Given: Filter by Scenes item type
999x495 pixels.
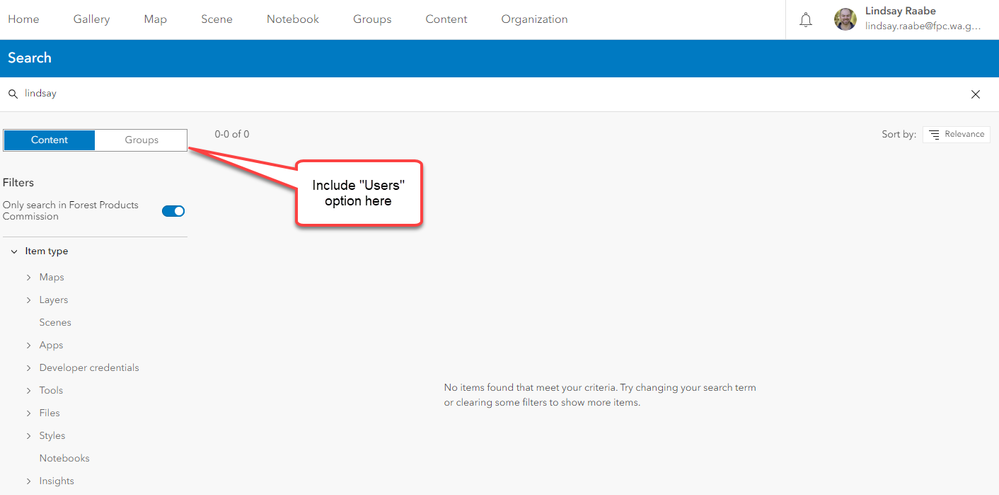Looking at the screenshot, I should 55,323.
